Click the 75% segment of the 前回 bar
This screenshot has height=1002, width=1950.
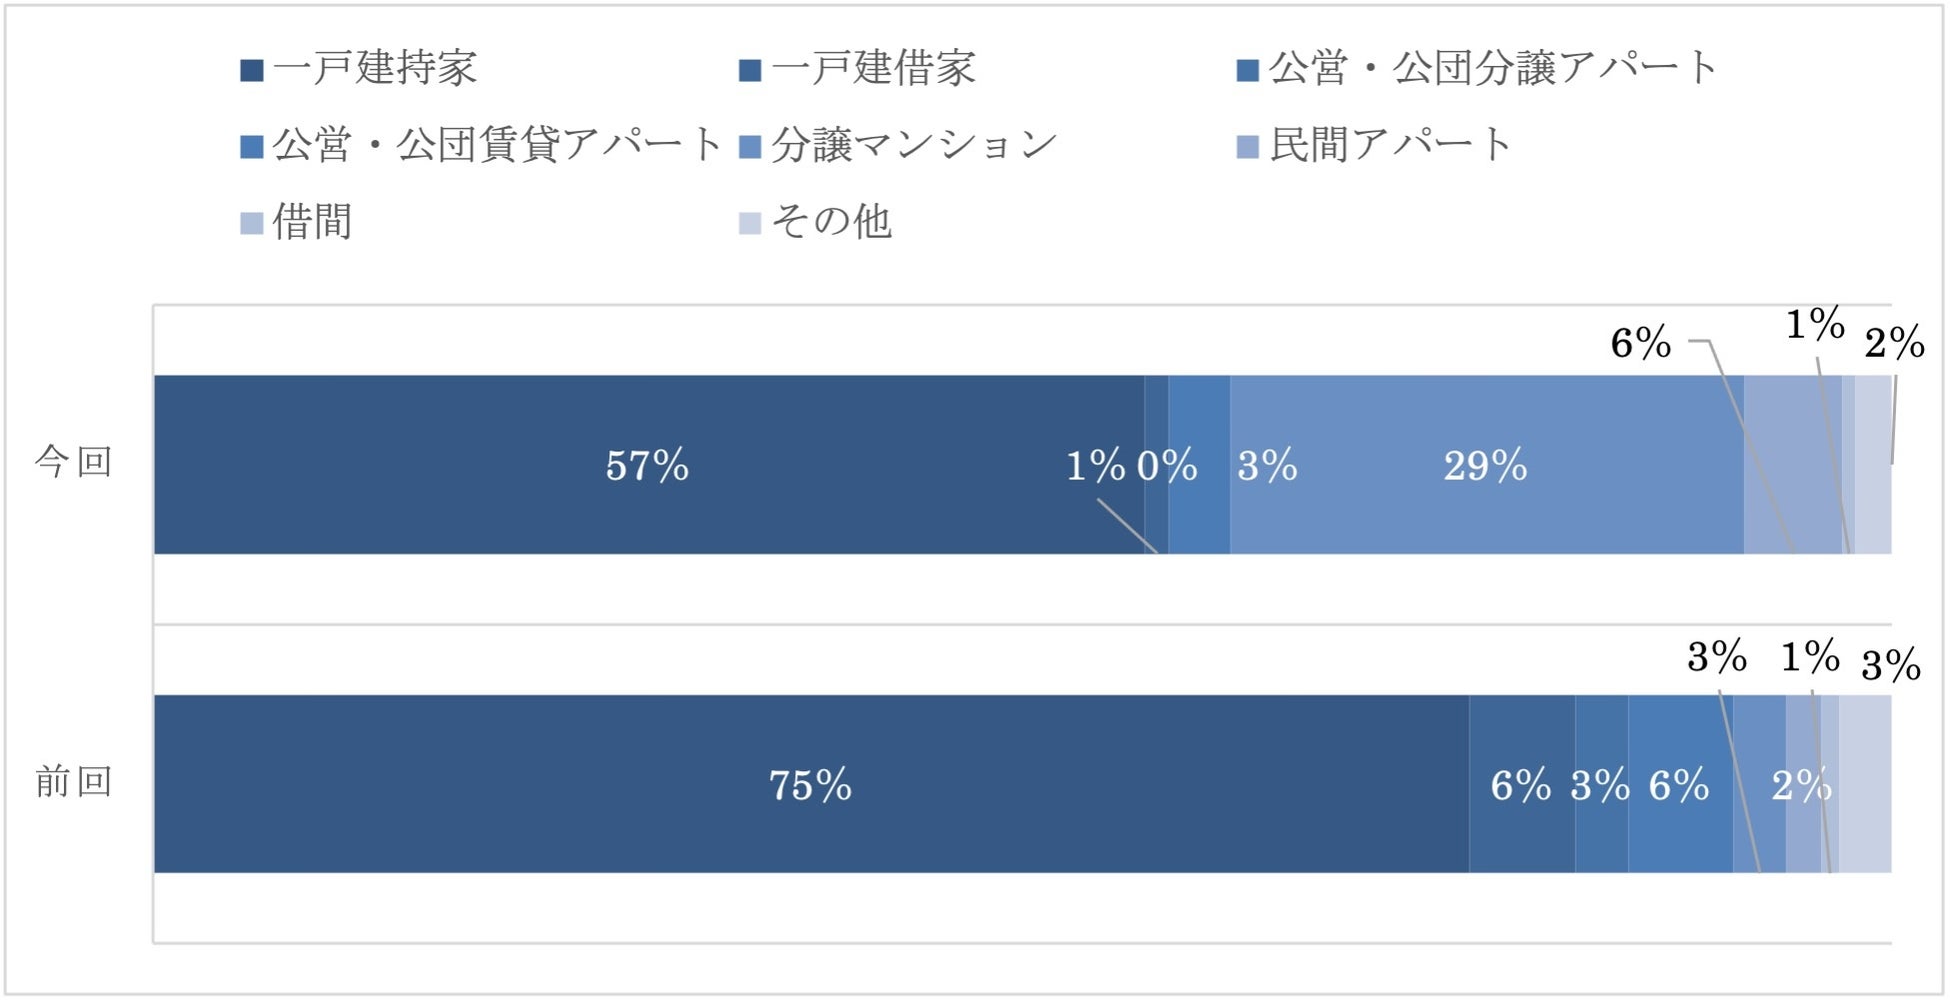[x=810, y=785]
